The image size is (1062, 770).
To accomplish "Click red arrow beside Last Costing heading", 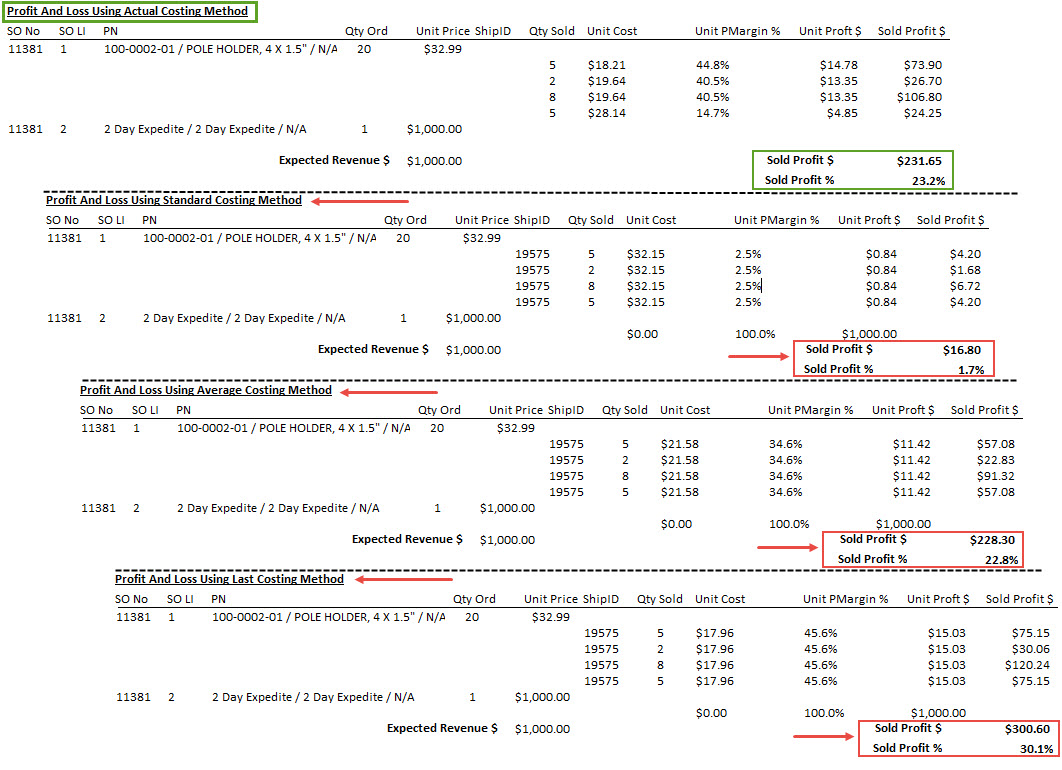I will (x=404, y=579).
